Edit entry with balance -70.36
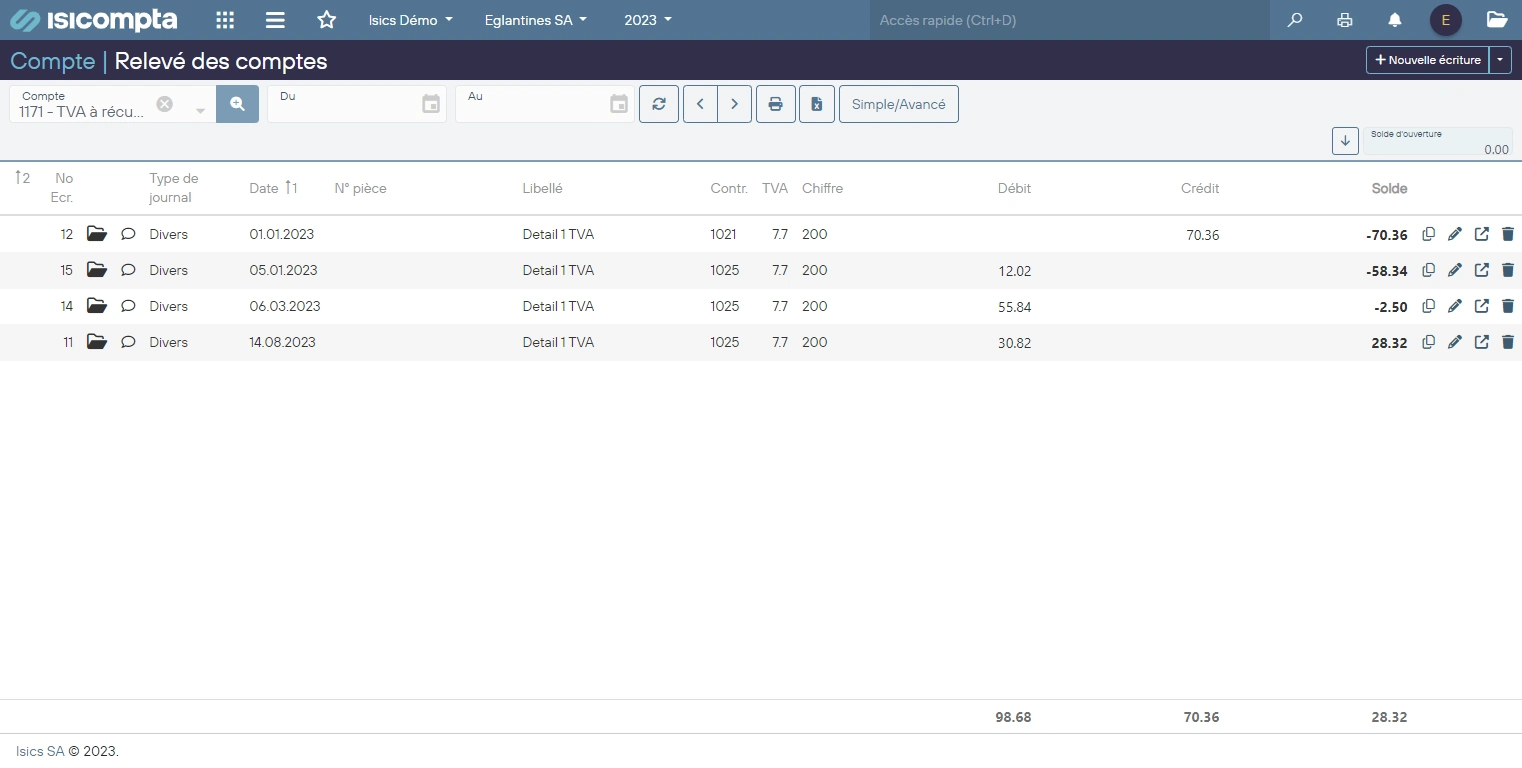 [x=1455, y=234]
